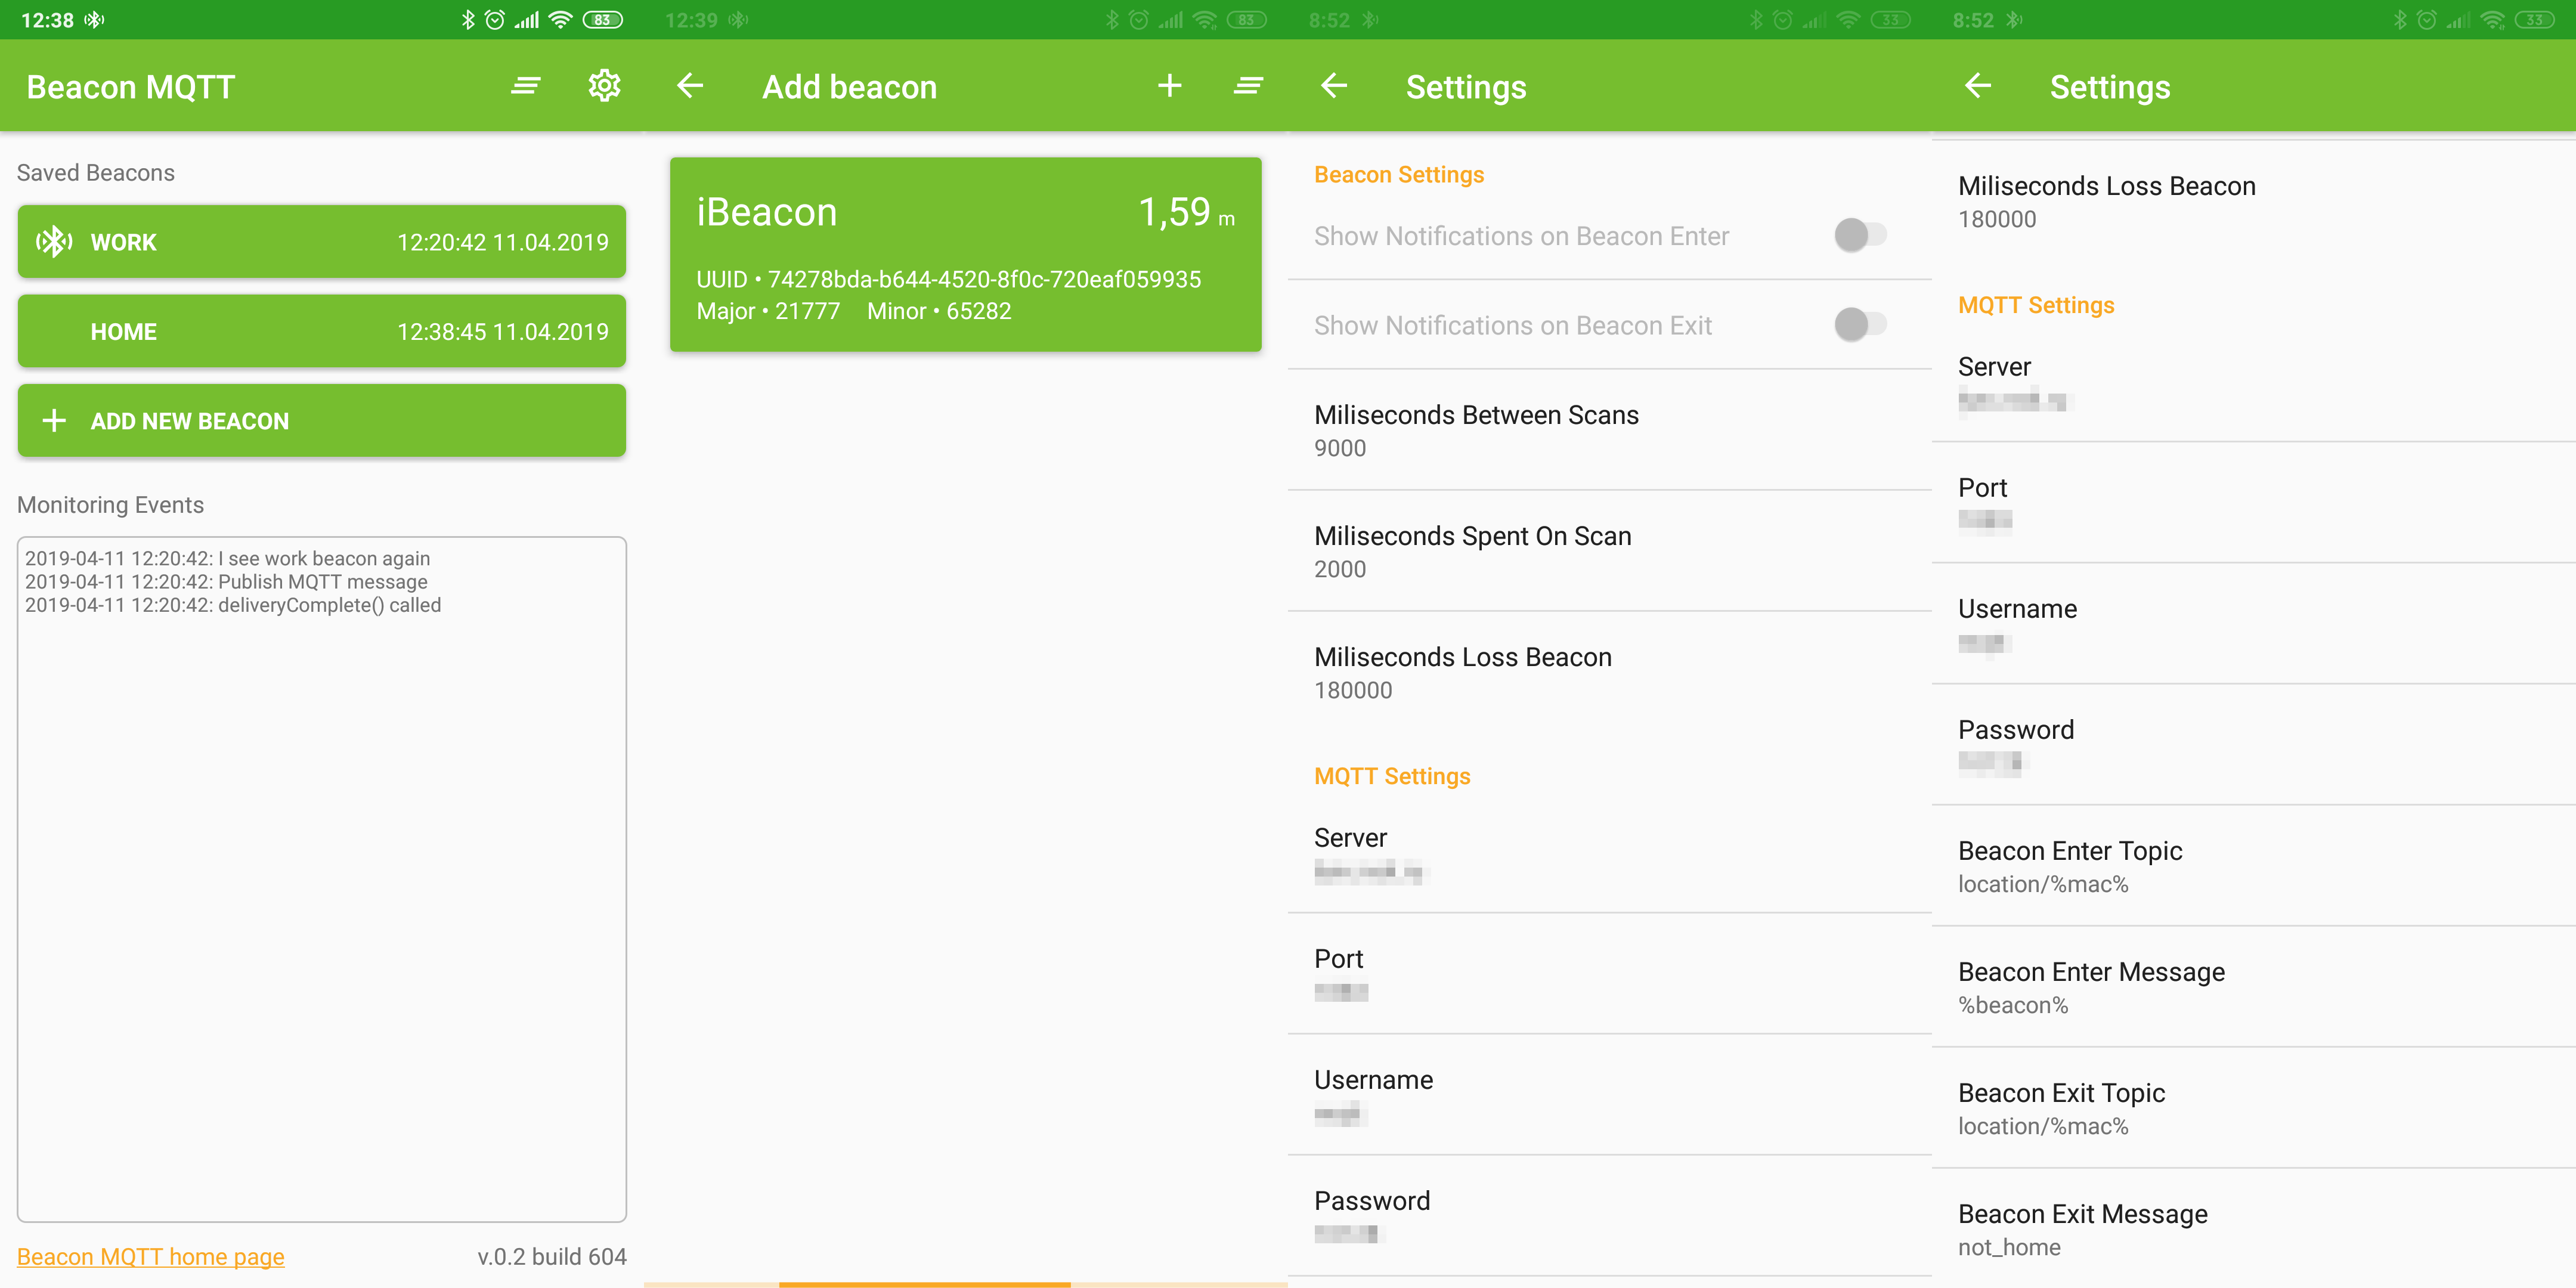Tap the plus icon in Add beacon header
Viewport: 2576px width, 1288px height.
[1169, 86]
